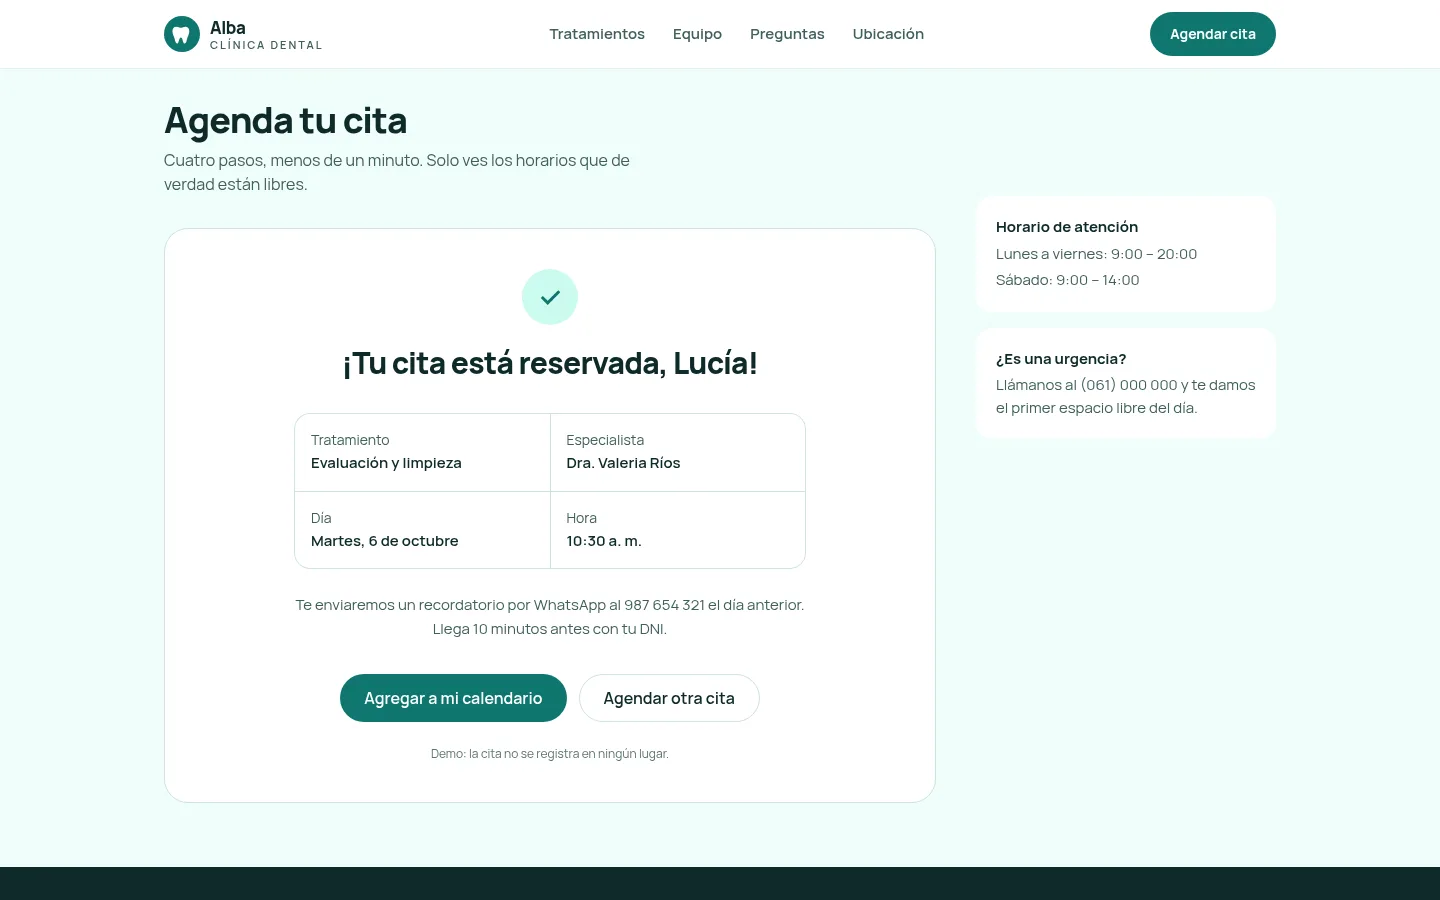The width and height of the screenshot is (1440, 900).
Task: Click the WhatsApp reminder message text
Action: coord(550,605)
